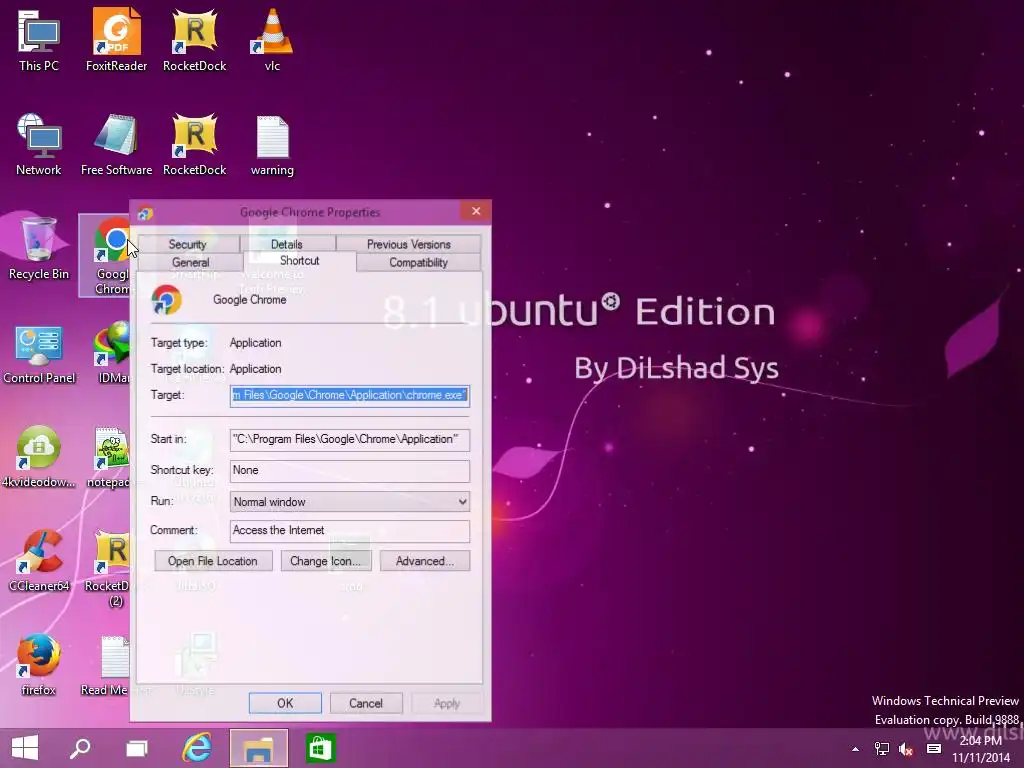Select the Read Me text file icon

tap(106, 665)
